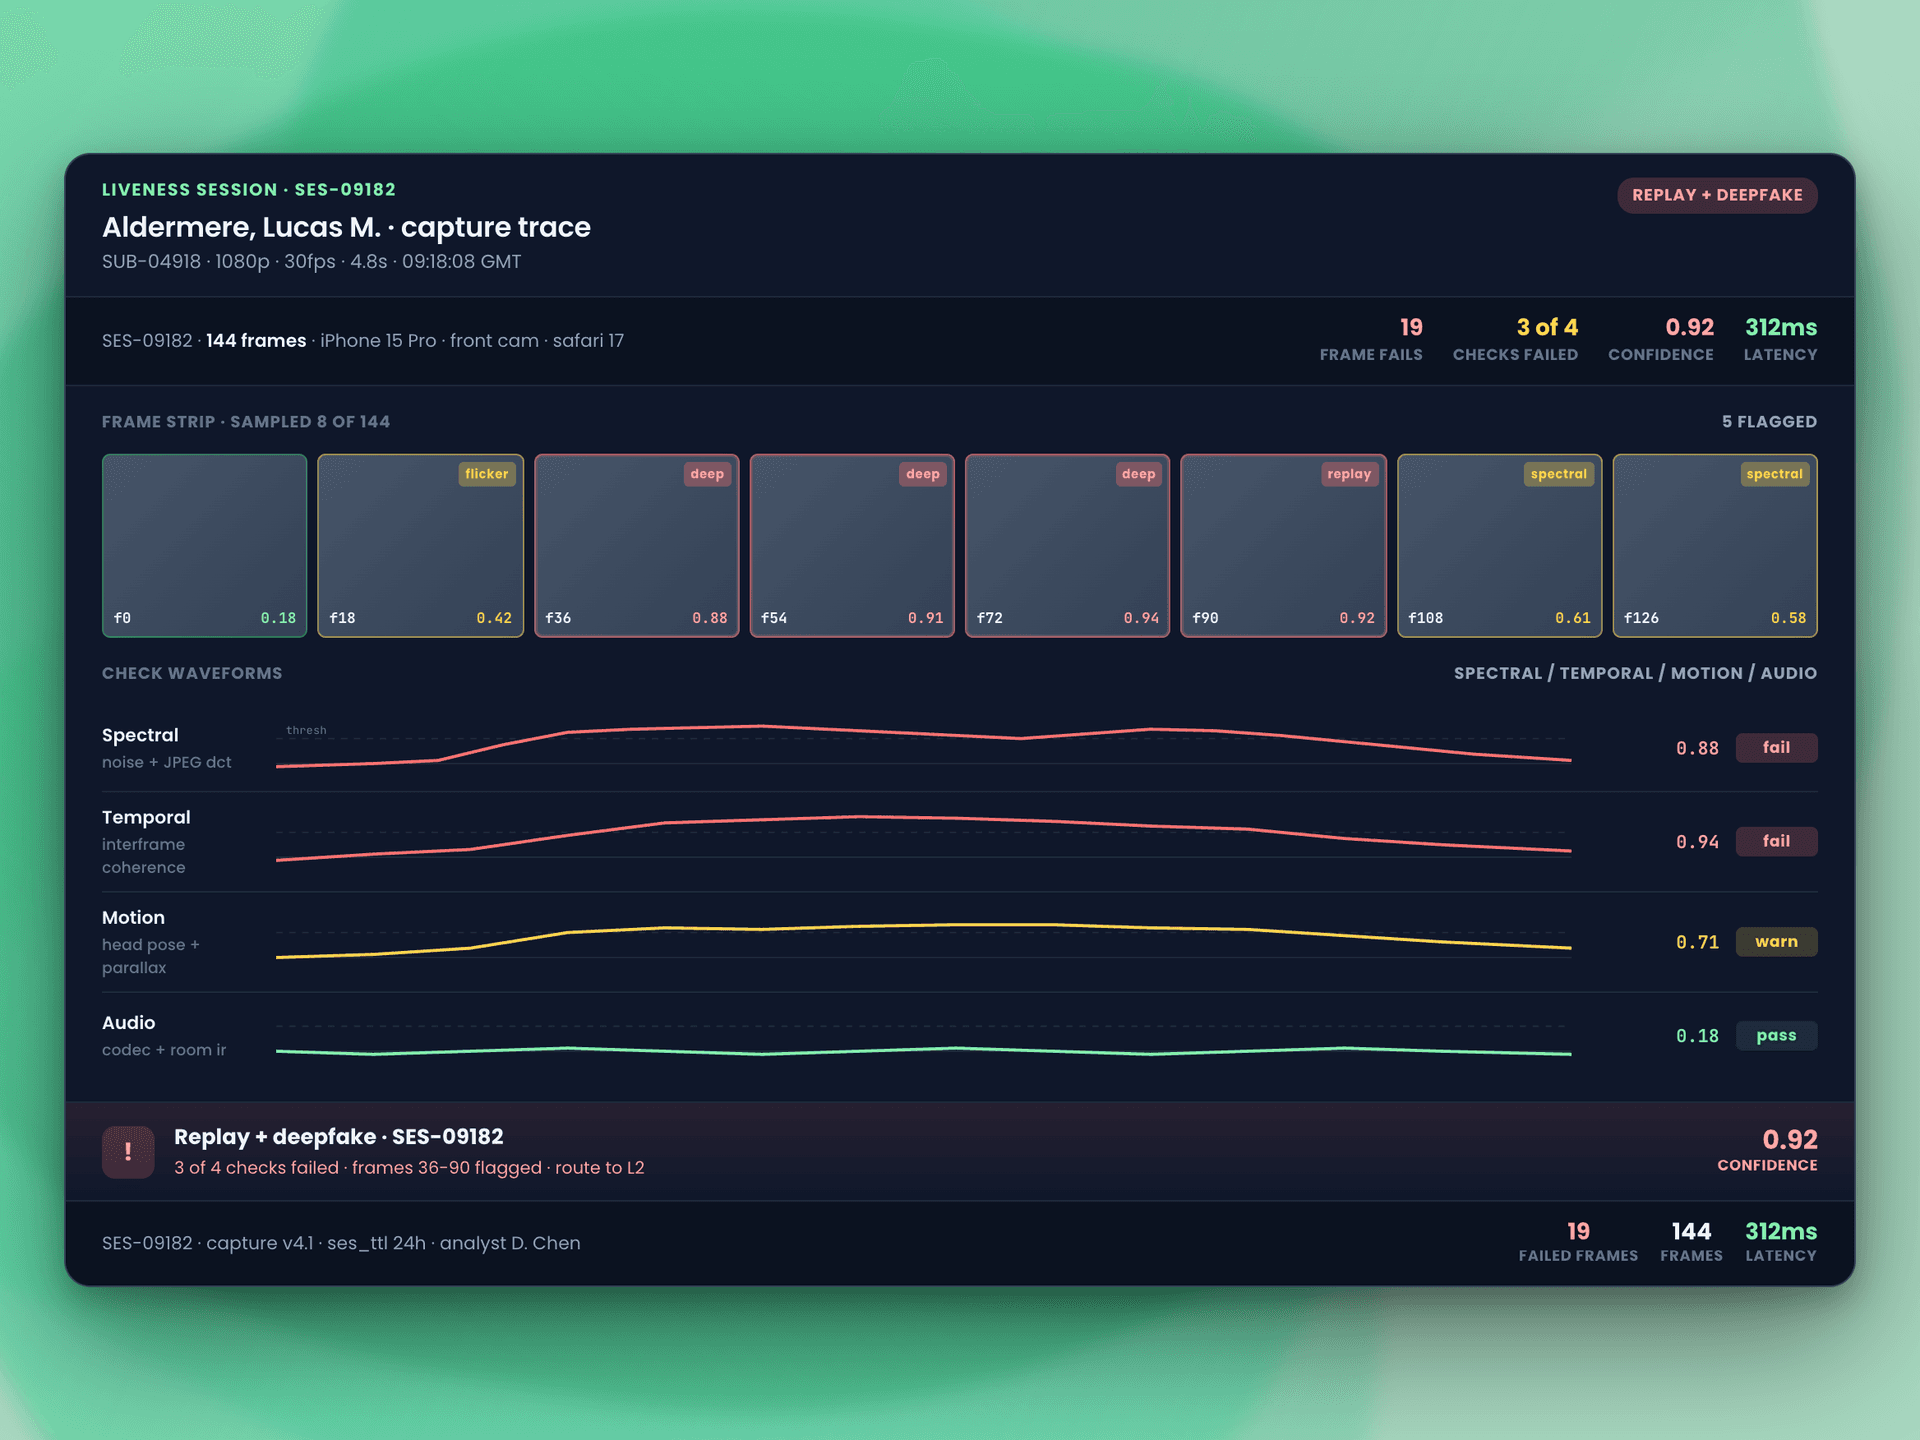Click the 3 of 4 checks failed stat
This screenshot has width=1920, height=1440.
[1515, 340]
